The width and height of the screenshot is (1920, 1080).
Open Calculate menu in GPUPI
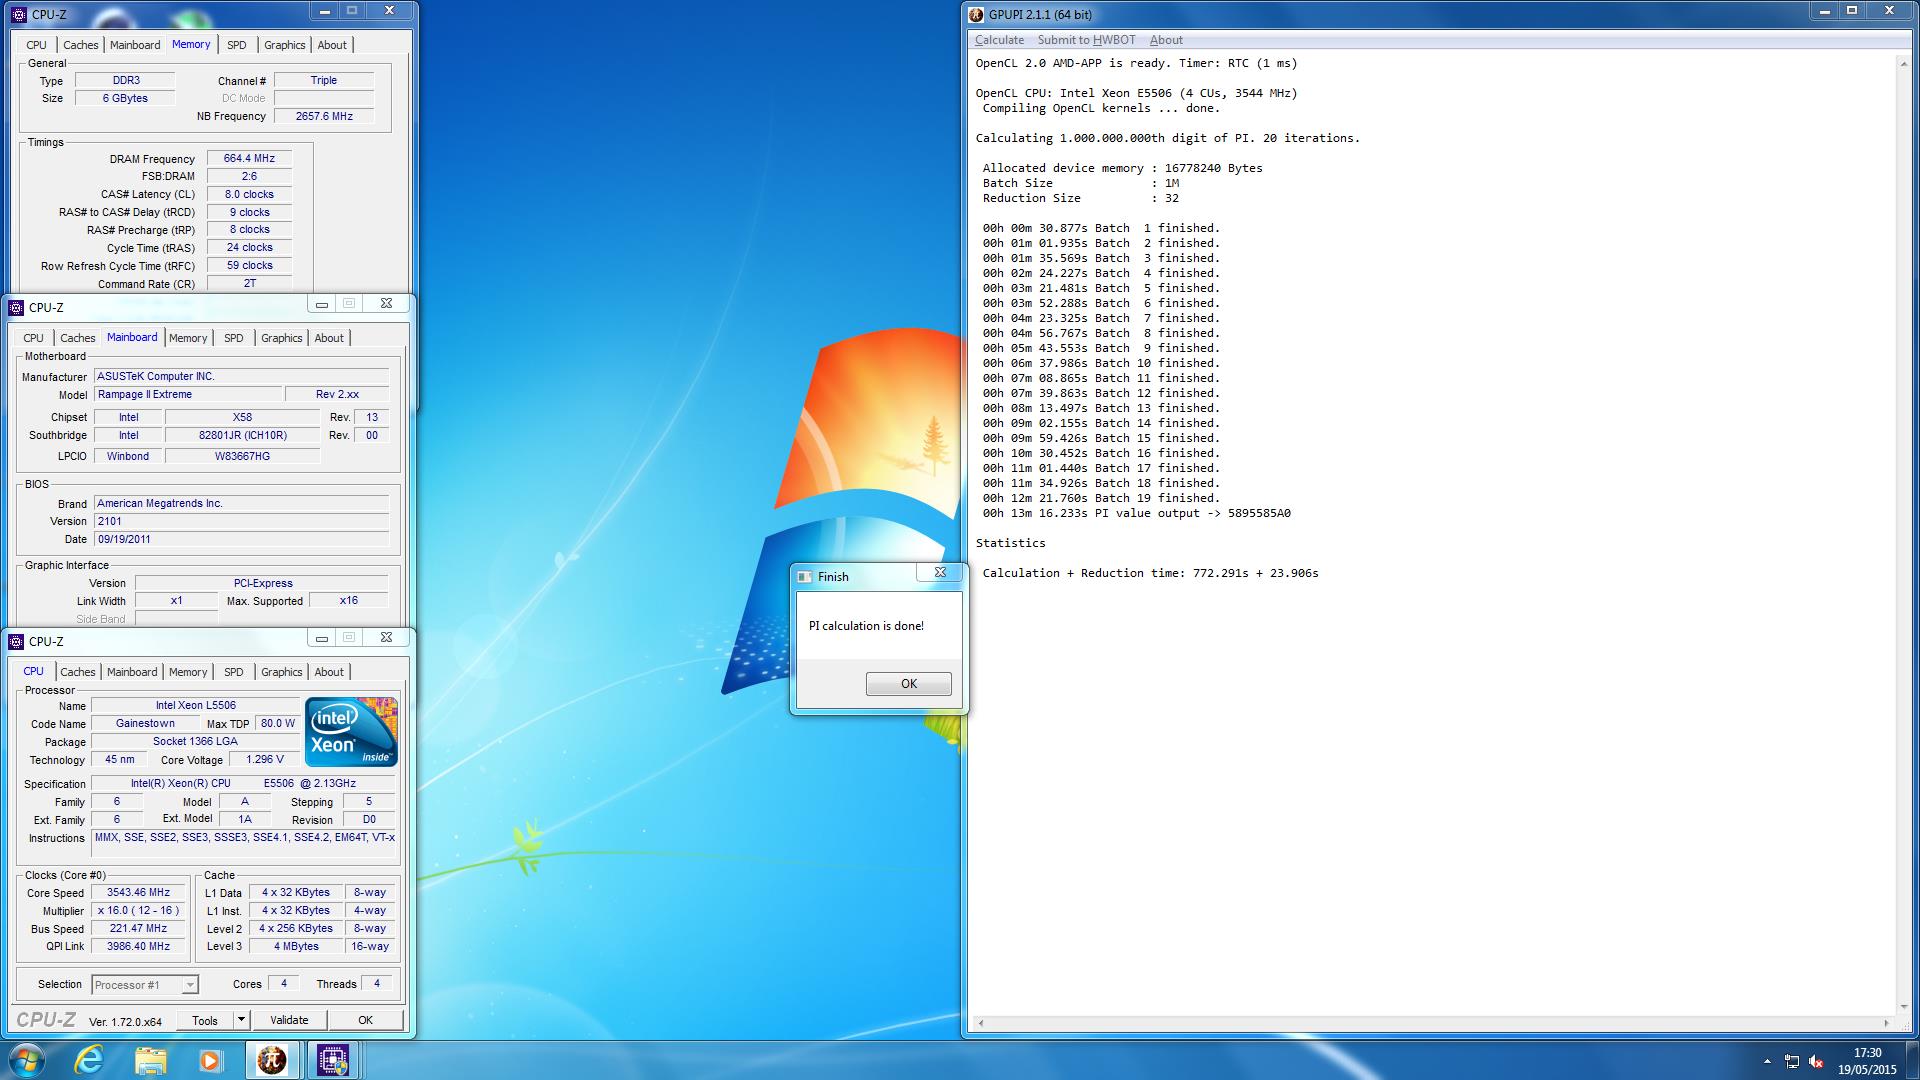[x=999, y=40]
